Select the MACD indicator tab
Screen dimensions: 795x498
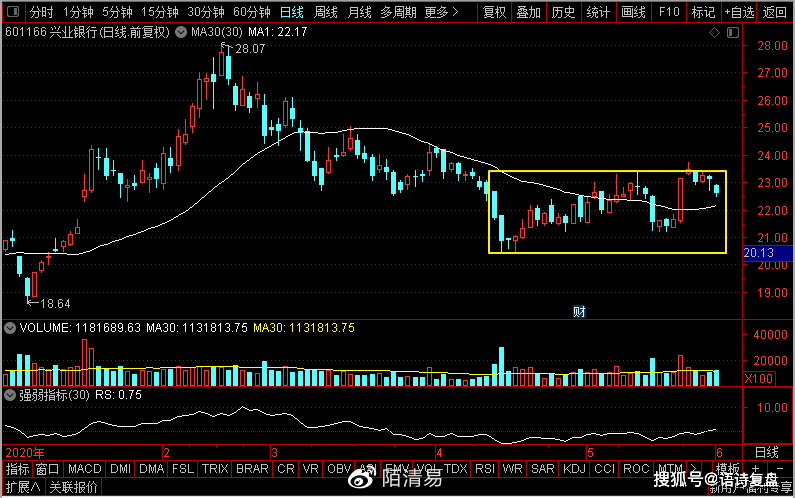85,469
